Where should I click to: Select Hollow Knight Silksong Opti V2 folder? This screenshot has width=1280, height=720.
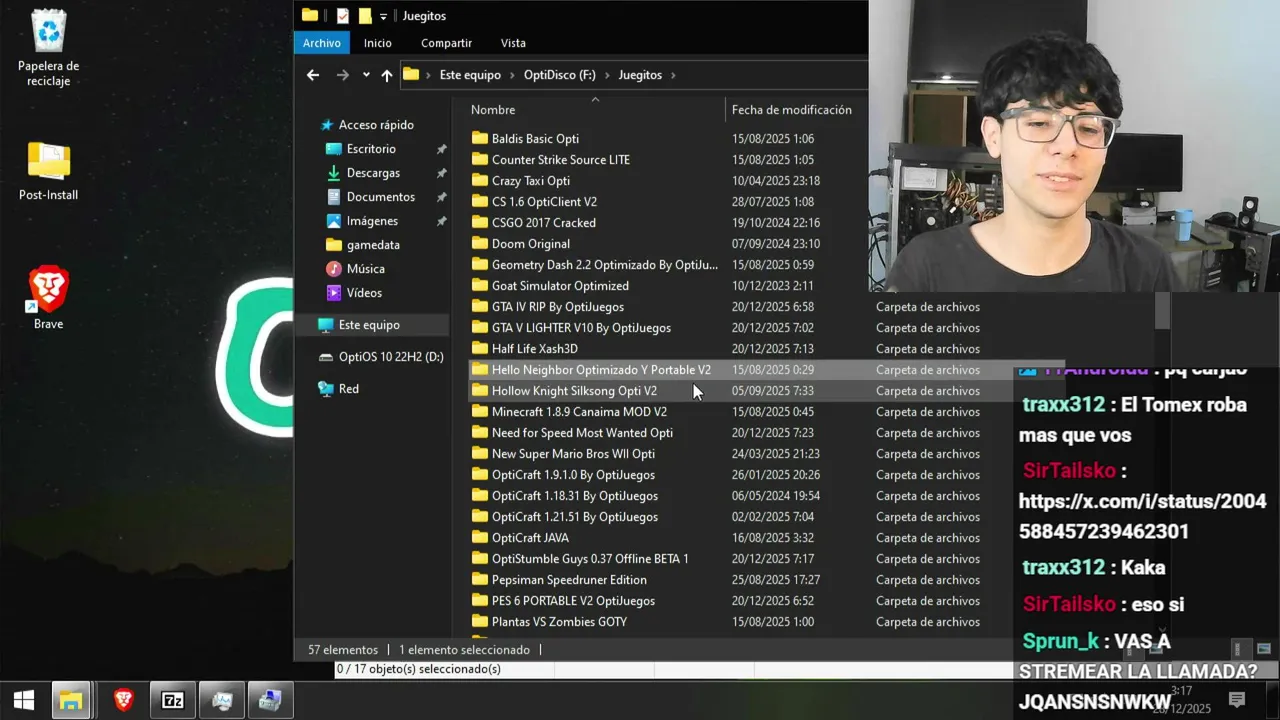coord(574,391)
